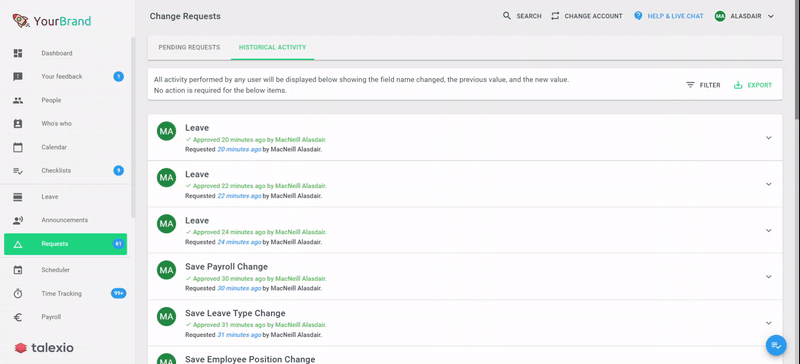Click Save Employee Position Change title
The width and height of the screenshot is (800, 364).
250,359
